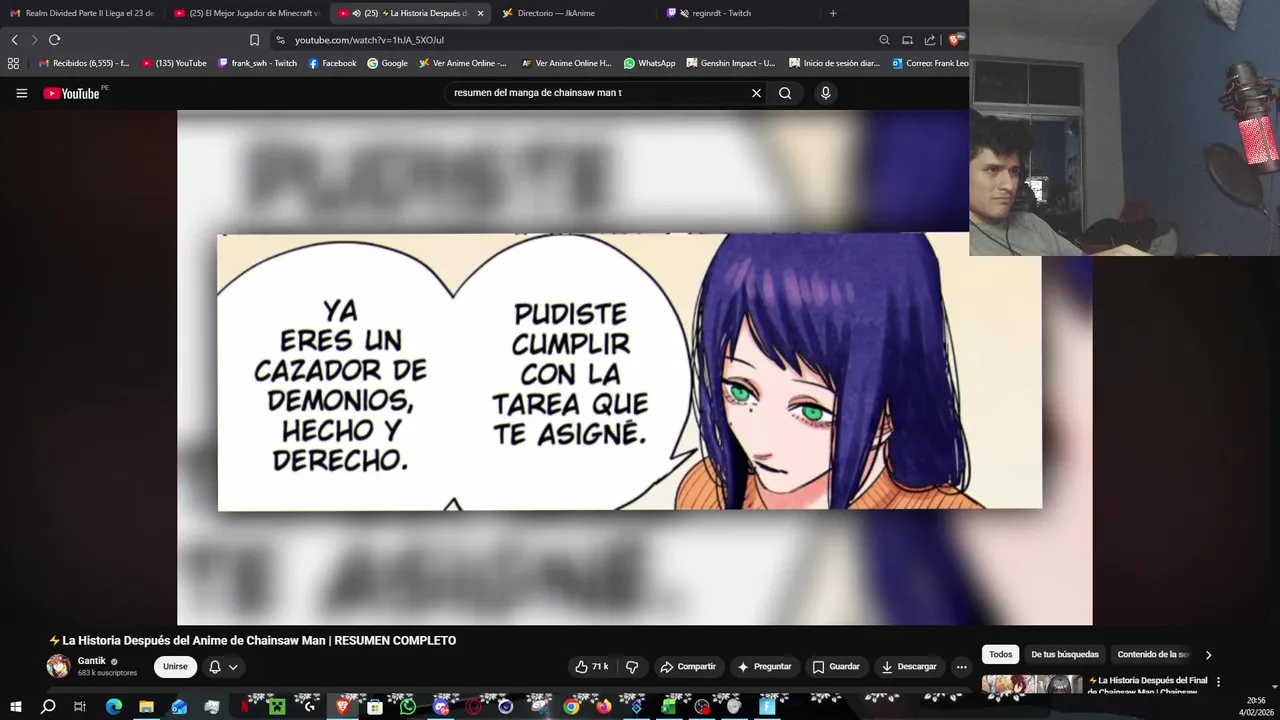Open WhatsApp bookmark
Image resolution: width=1280 pixels, height=720 pixels.
coord(649,63)
